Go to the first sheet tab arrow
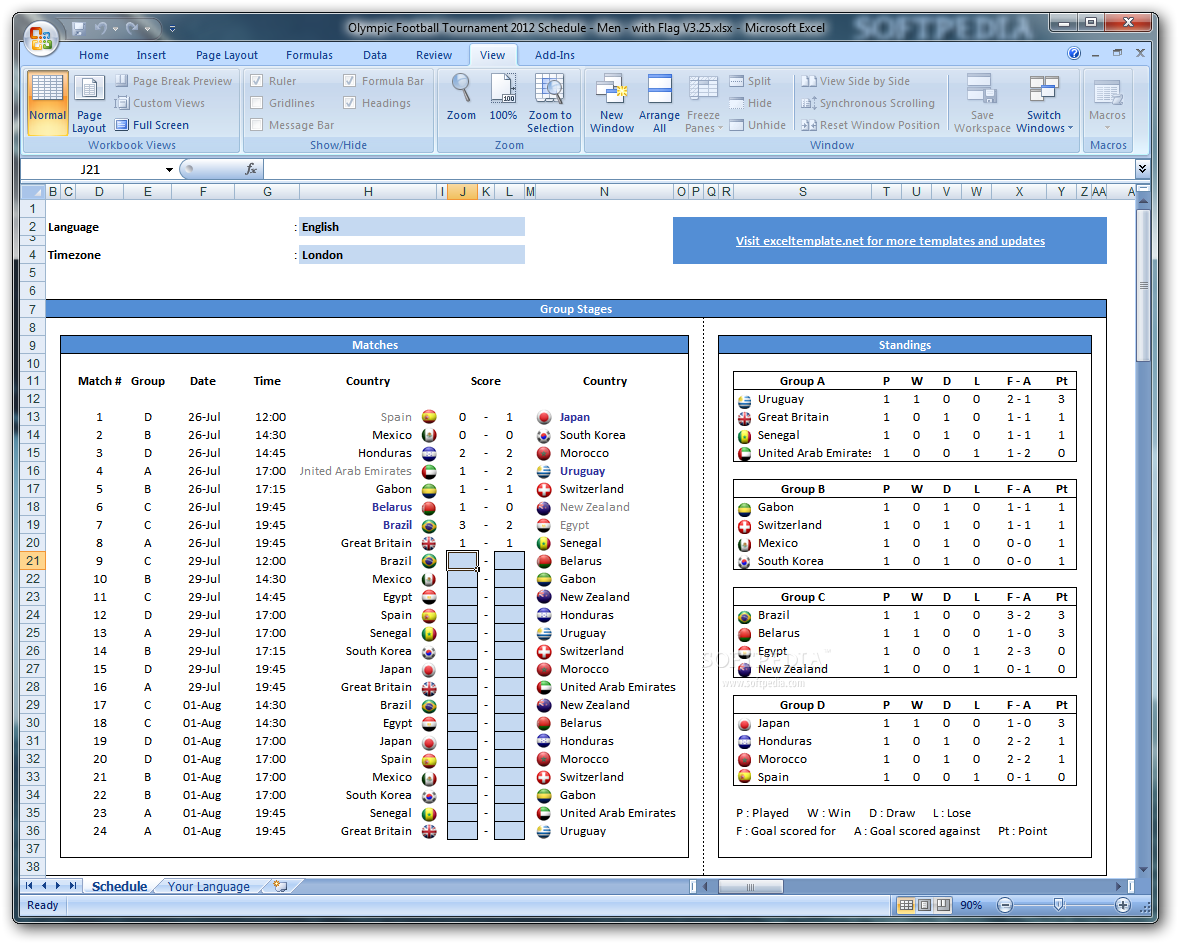 (29, 885)
